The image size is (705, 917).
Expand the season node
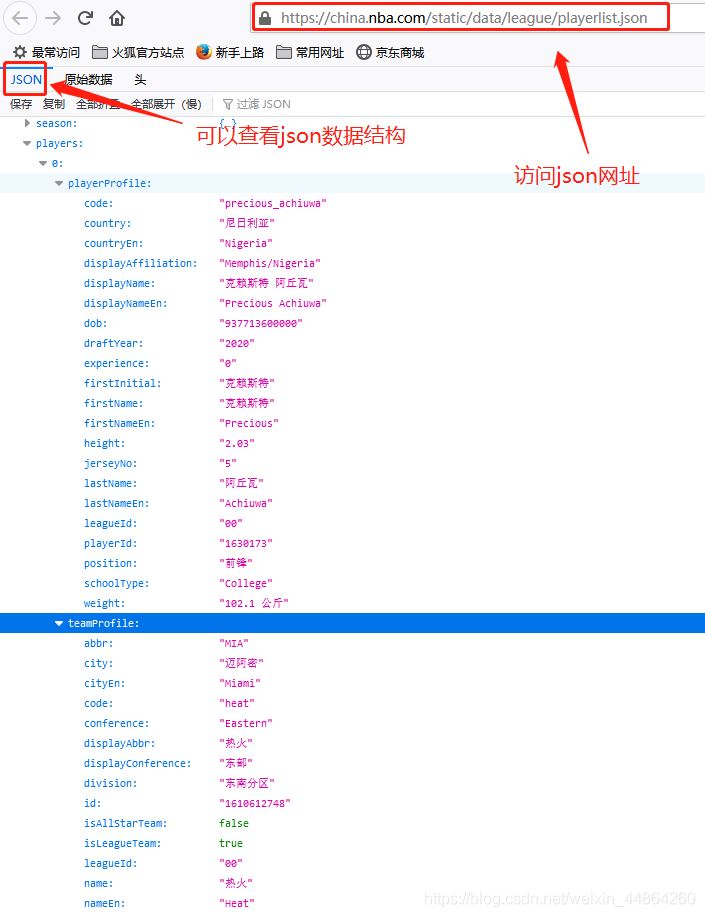(27, 123)
